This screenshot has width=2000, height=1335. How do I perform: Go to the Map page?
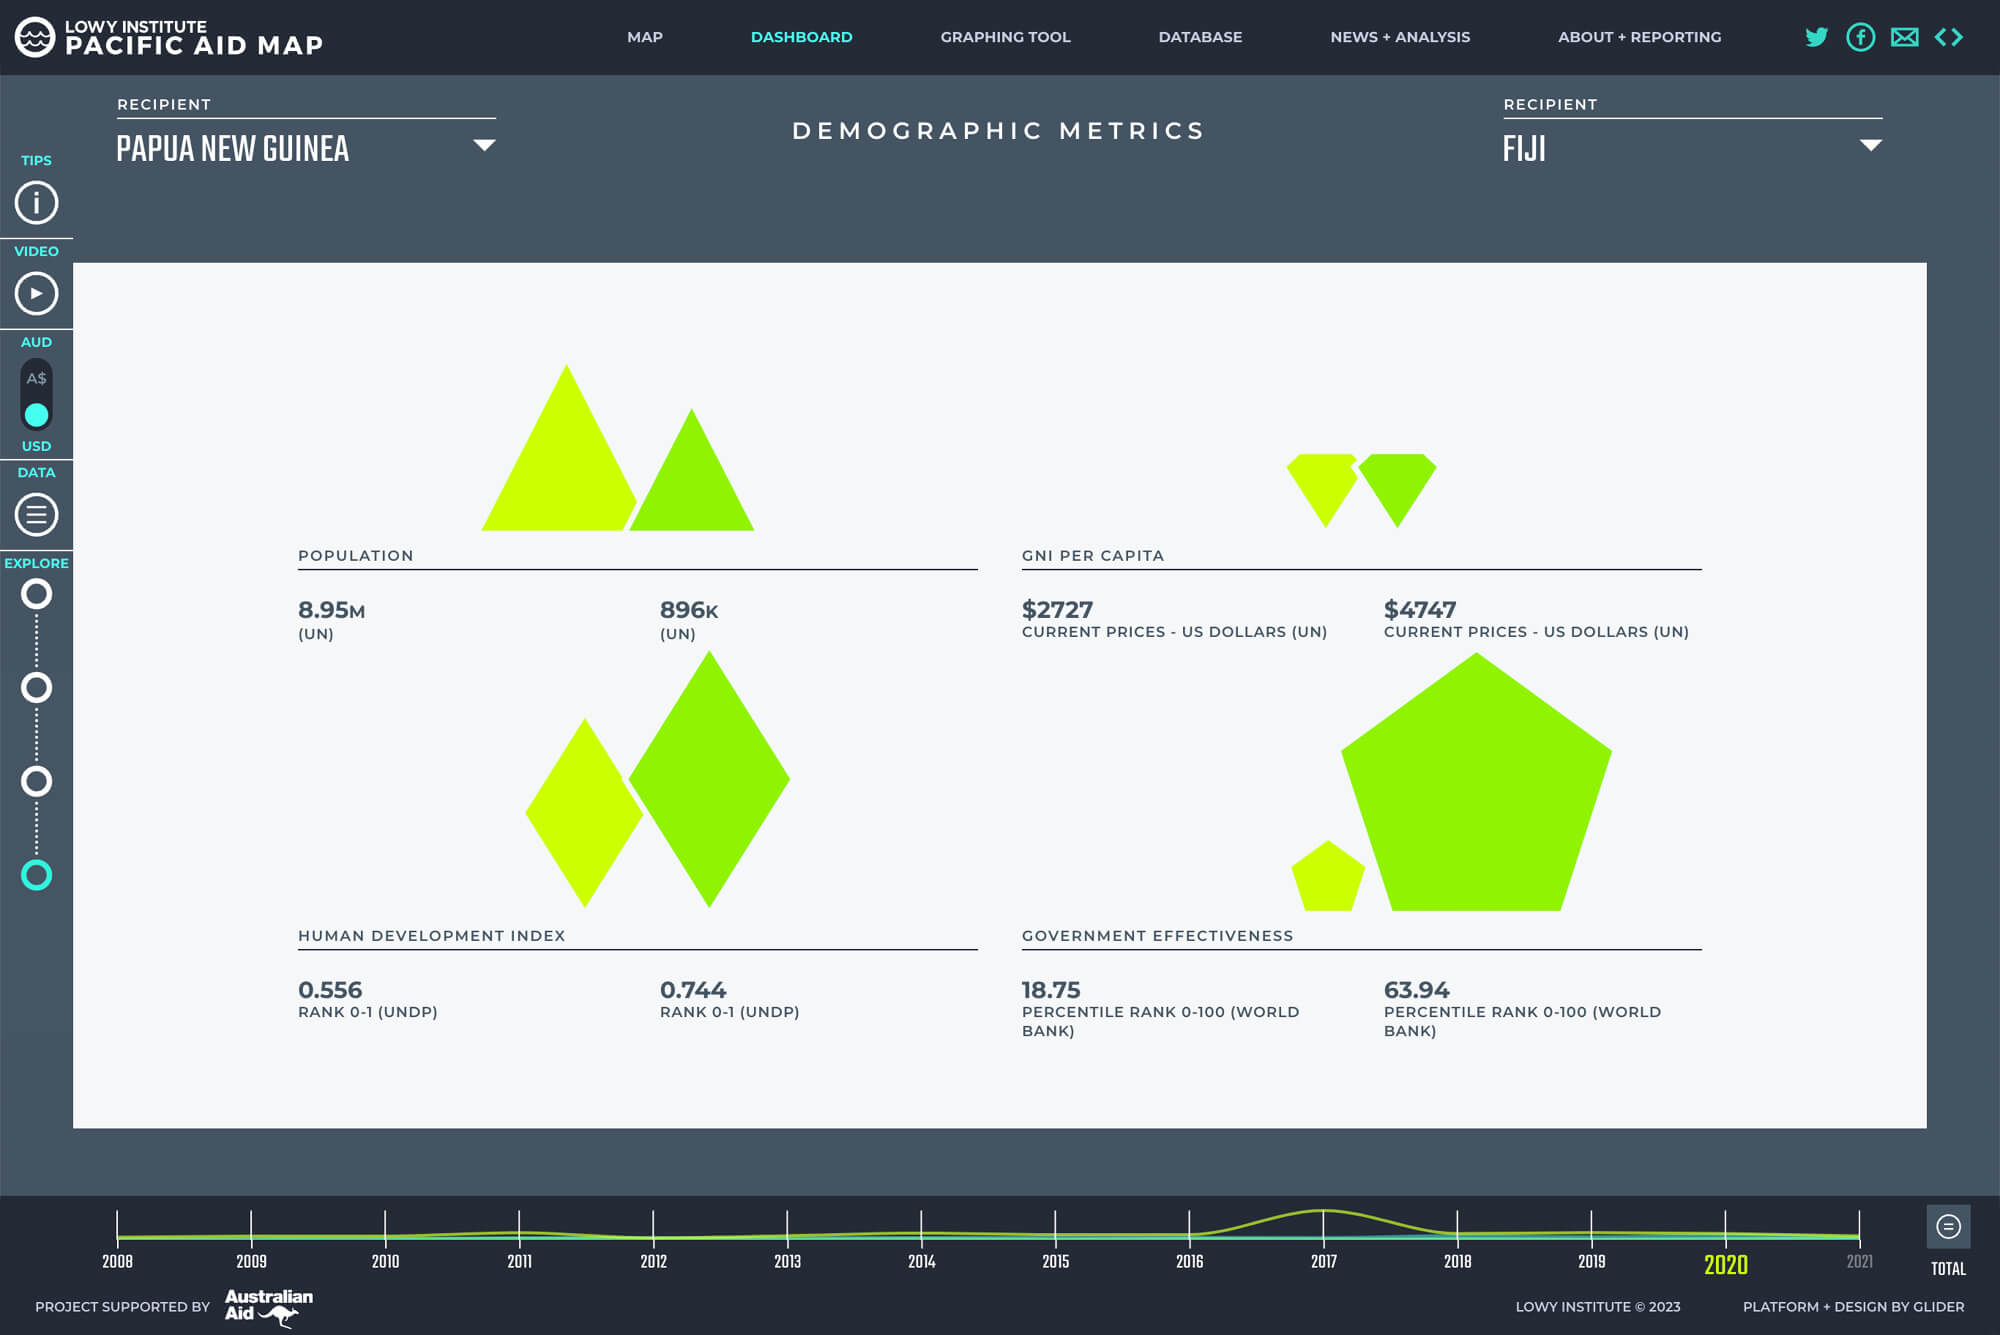(645, 37)
